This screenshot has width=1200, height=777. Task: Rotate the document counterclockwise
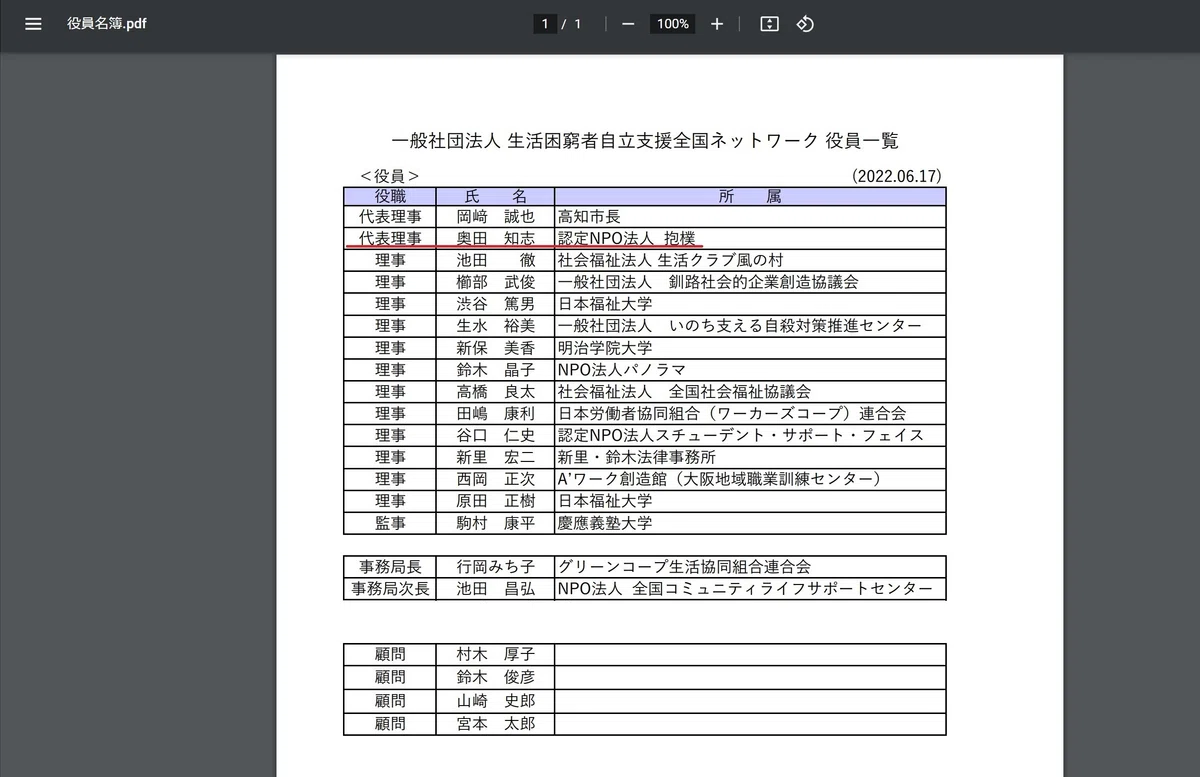tap(805, 24)
